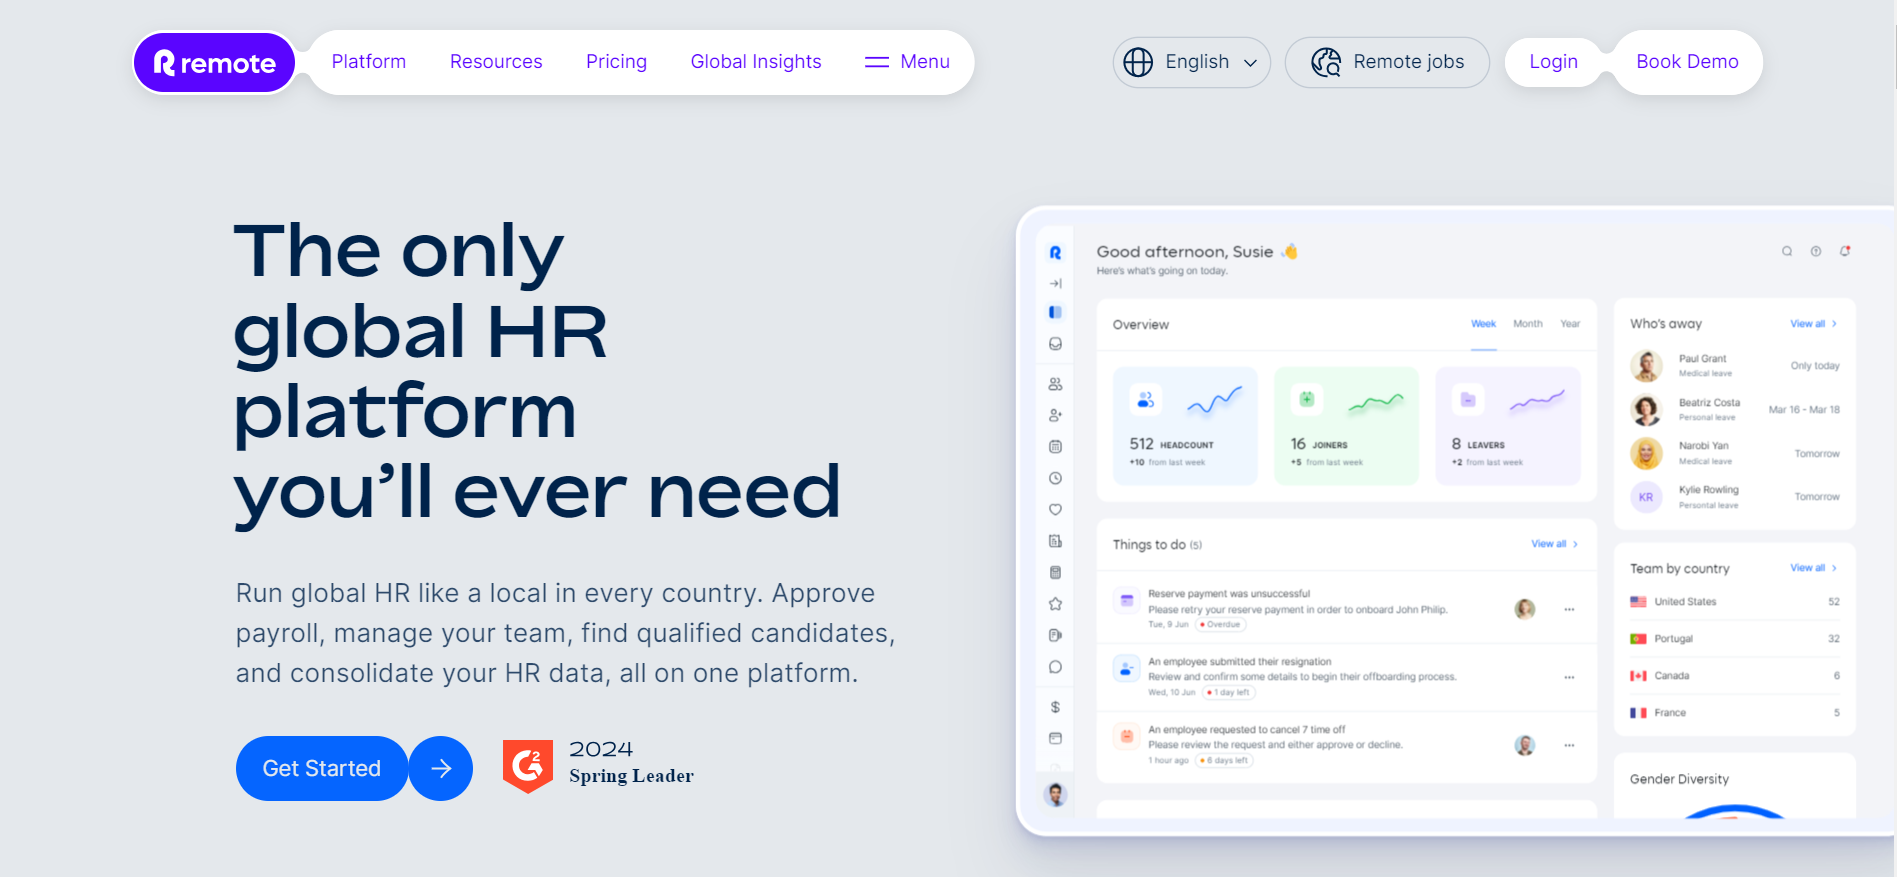Click the dashboard notification bell icon
Screen dimensions: 1897x877
pyautogui.click(x=1845, y=251)
